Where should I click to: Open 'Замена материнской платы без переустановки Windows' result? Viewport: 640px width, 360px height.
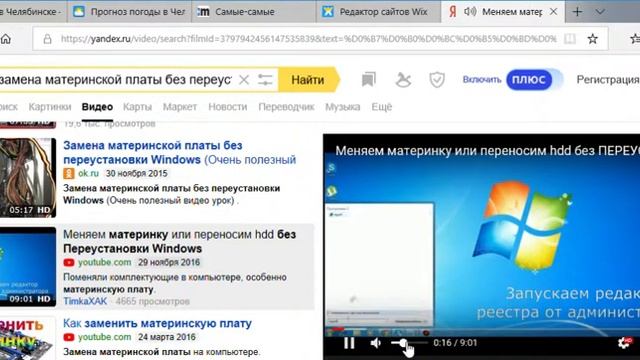180,152
